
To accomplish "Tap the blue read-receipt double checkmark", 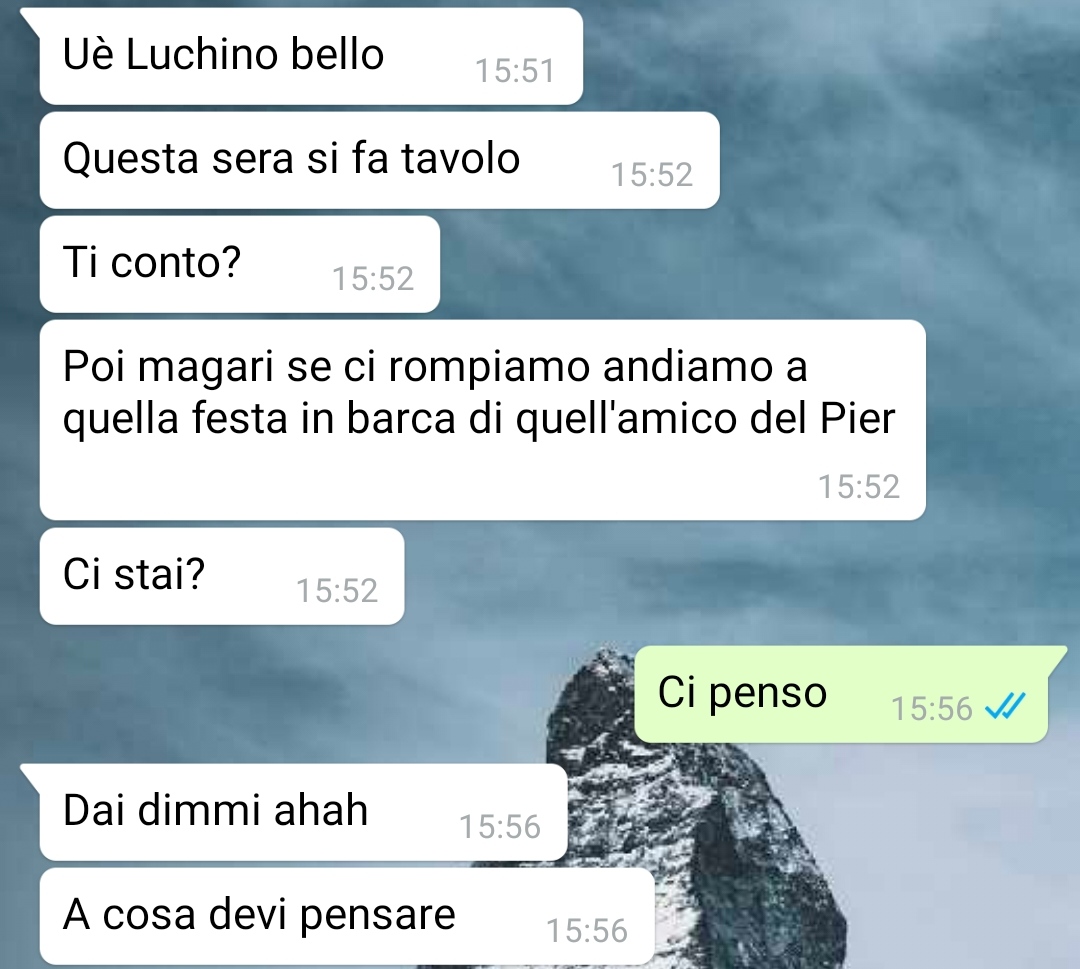I will (x=1005, y=707).
